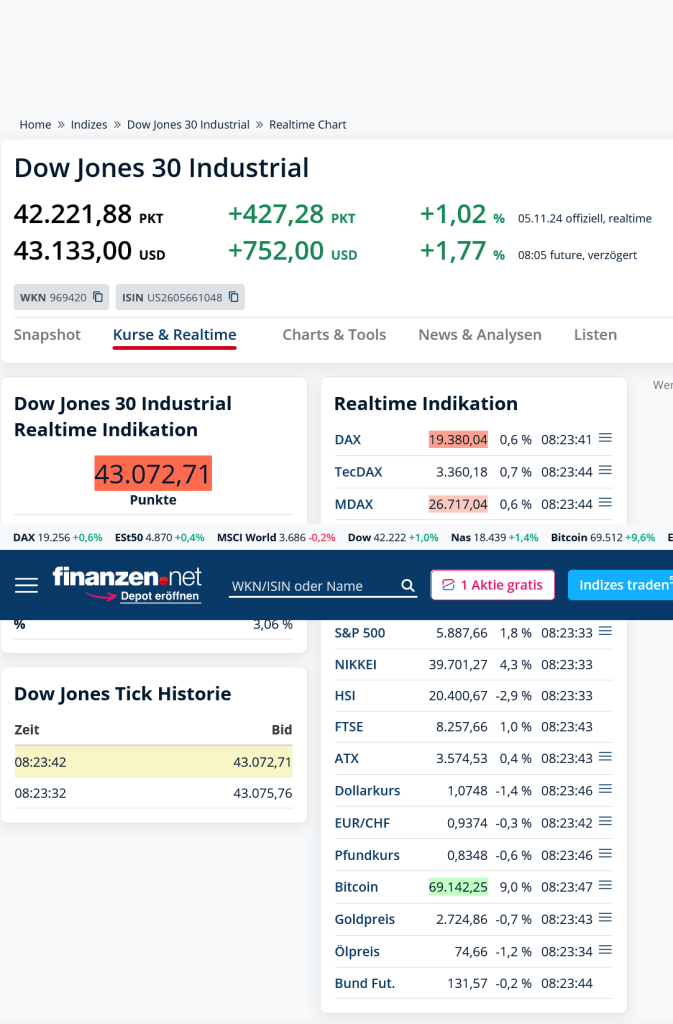Open the list menu for DAX row
673x1024 pixels.
[x=605, y=438]
